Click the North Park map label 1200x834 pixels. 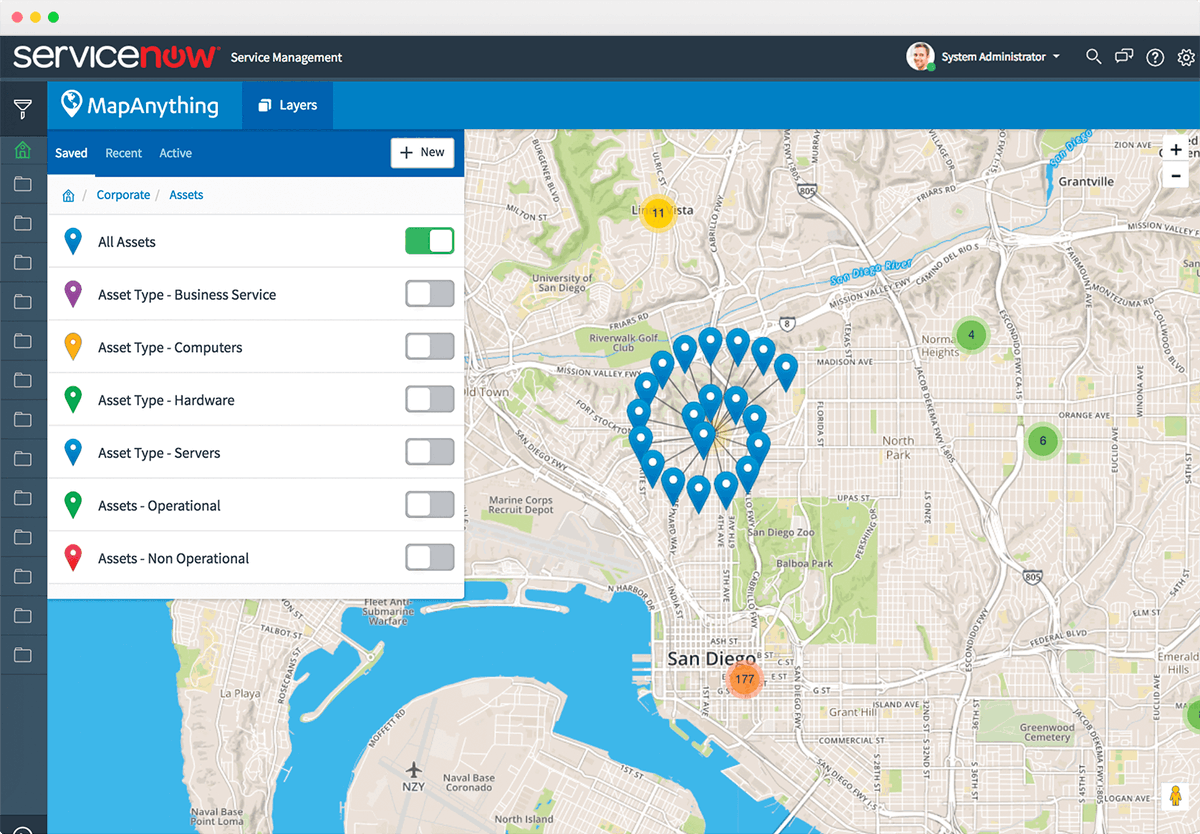pyautogui.click(x=898, y=447)
